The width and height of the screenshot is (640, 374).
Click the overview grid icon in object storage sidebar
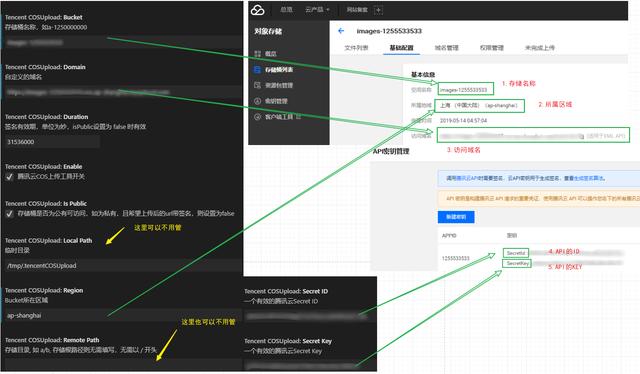(258, 53)
